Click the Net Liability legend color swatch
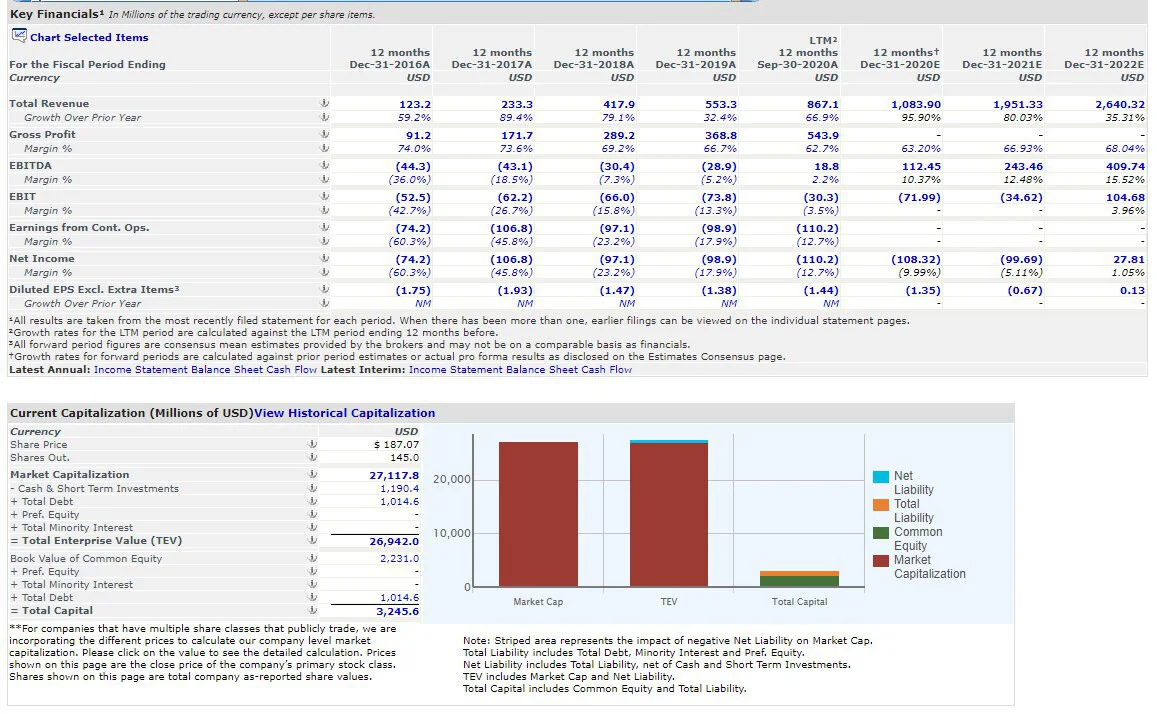The width and height of the screenshot is (1157, 714). (880, 476)
